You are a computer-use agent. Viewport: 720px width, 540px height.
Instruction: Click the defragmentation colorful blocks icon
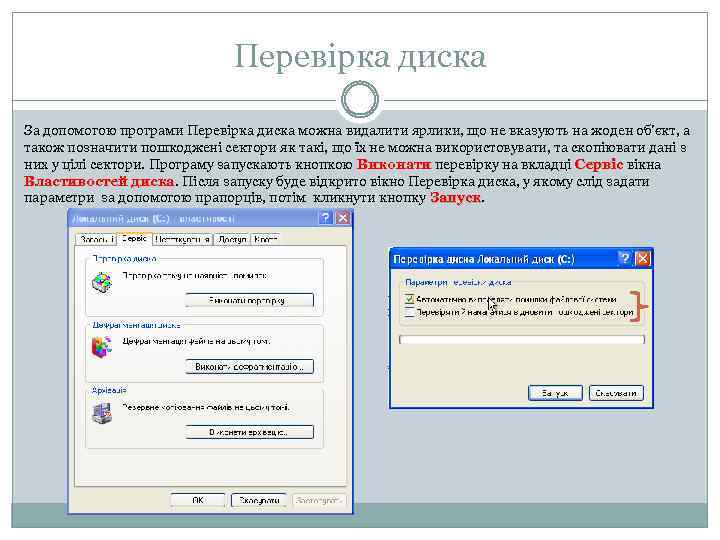[x=101, y=347]
